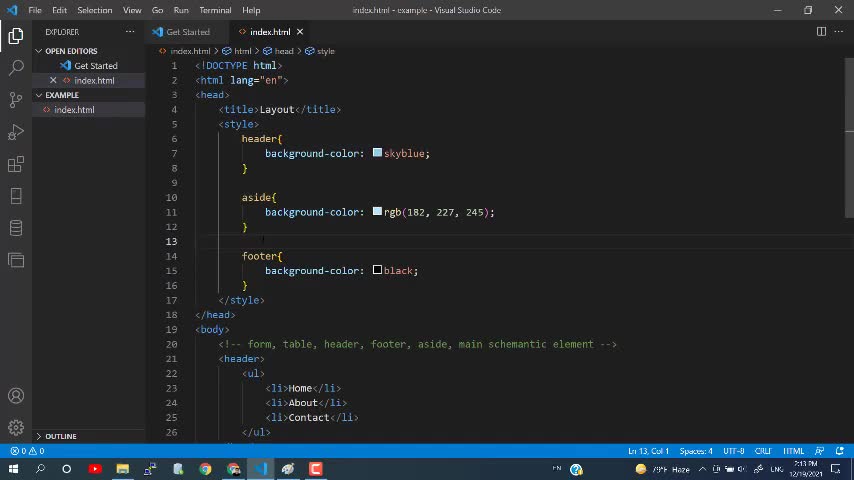Click the clock showing 12/19/2021
This screenshot has height=480, width=854.
(x=806, y=469)
